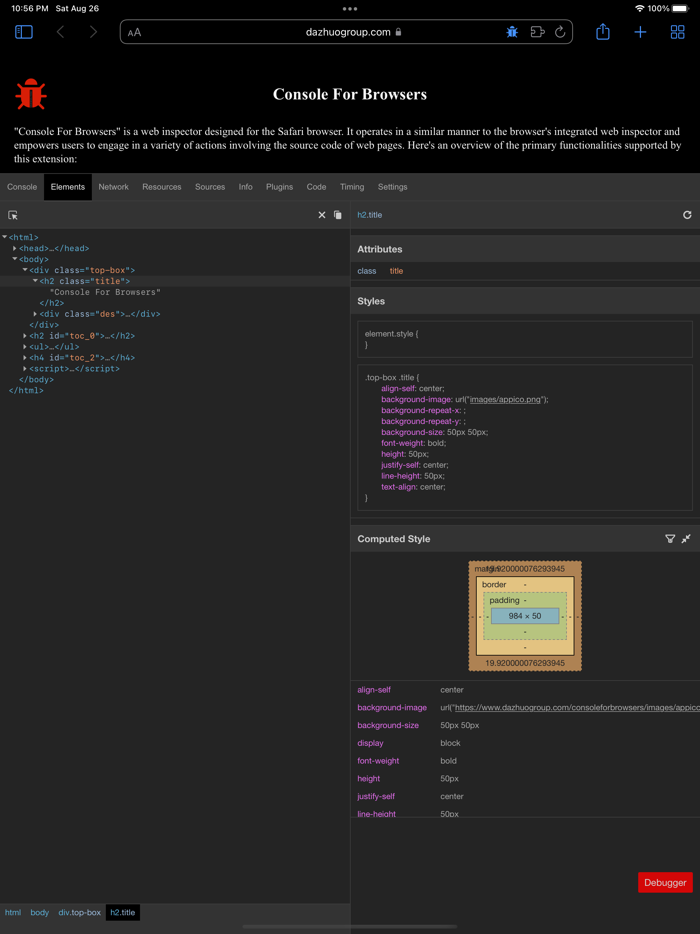
Task: Refresh the h2.title selector panel
Action: (x=687, y=214)
